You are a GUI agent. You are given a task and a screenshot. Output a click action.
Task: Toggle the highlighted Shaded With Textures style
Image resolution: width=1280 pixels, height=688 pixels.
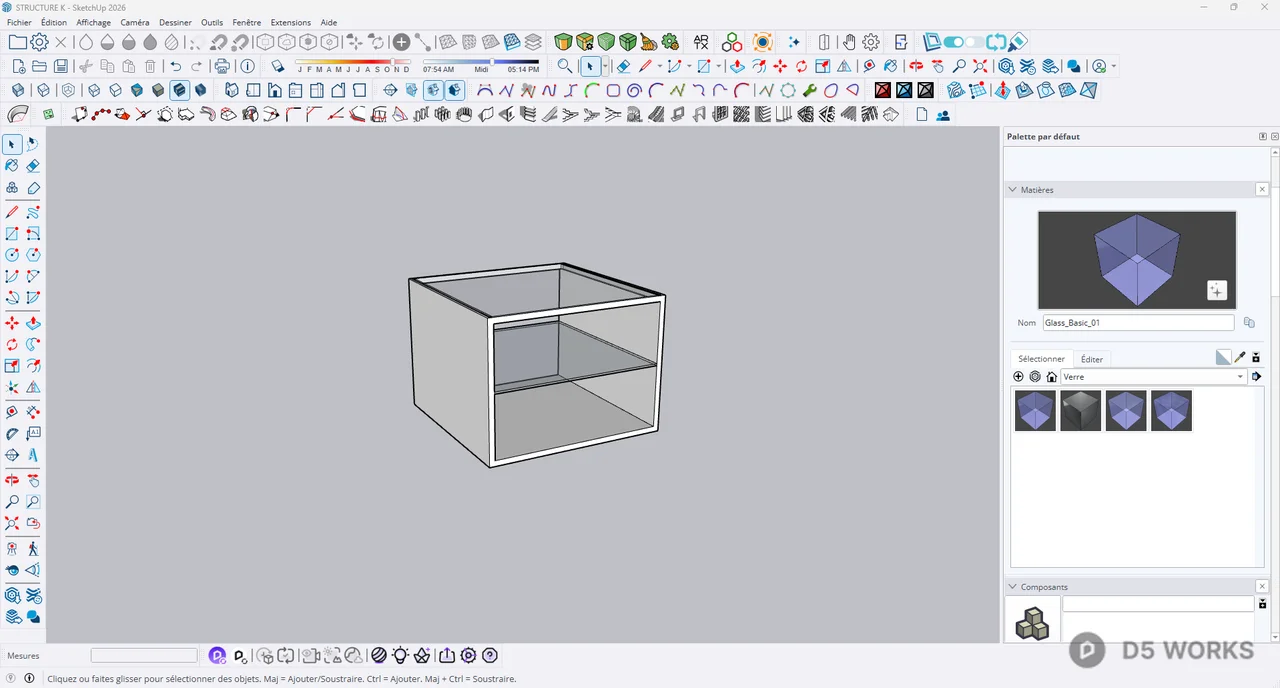[179, 90]
